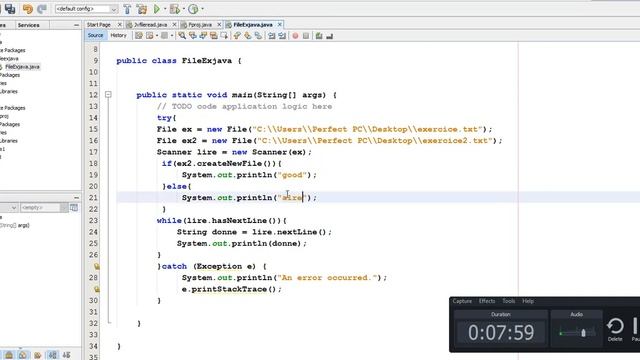The width and height of the screenshot is (640, 360).
Task: Open the recorder Capture menu
Action: pos(462,301)
